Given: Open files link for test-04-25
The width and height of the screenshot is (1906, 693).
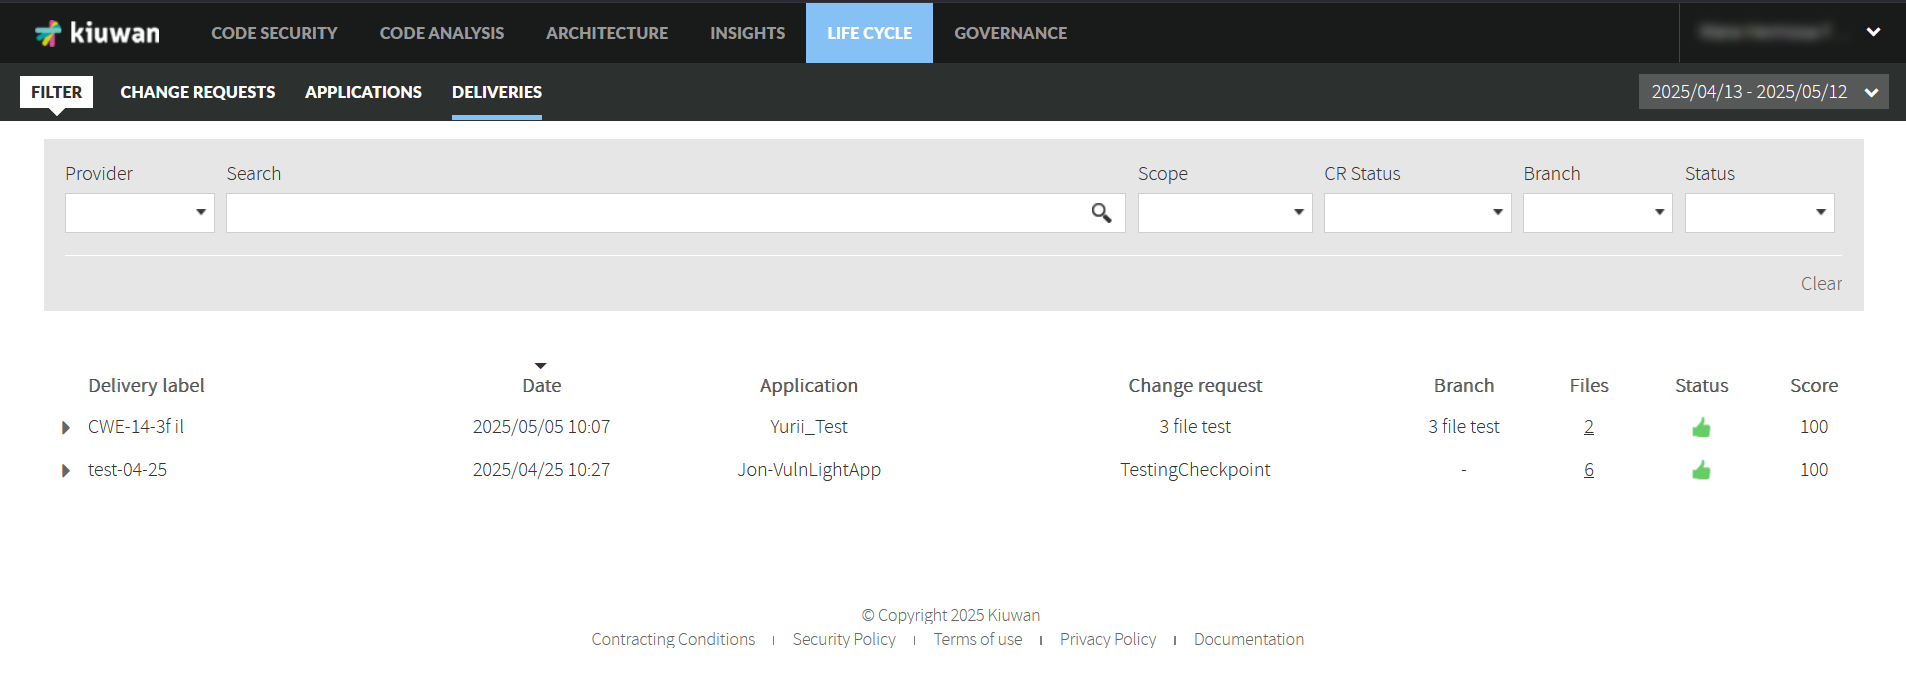Looking at the screenshot, I should click(x=1588, y=470).
